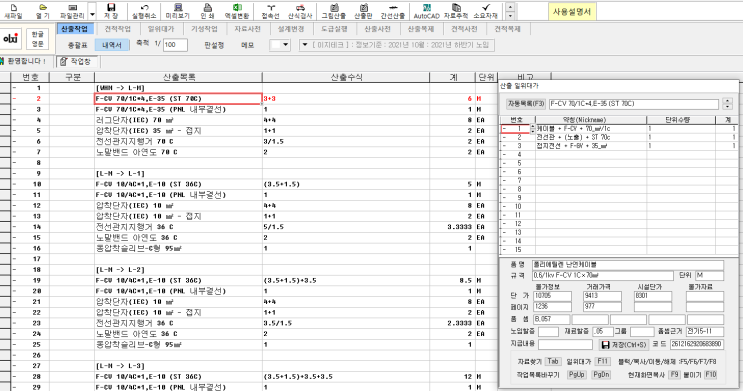The width and height of the screenshot is (743, 391).
Task: Click the 산출수식 column header
Action: coord(346,77)
